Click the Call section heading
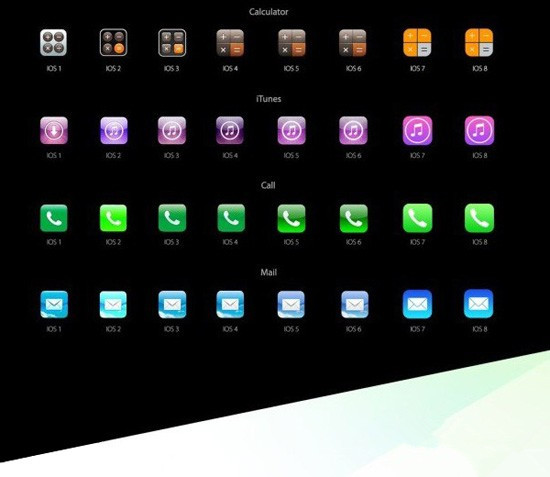Screen dimensions: 550x477 (268, 185)
